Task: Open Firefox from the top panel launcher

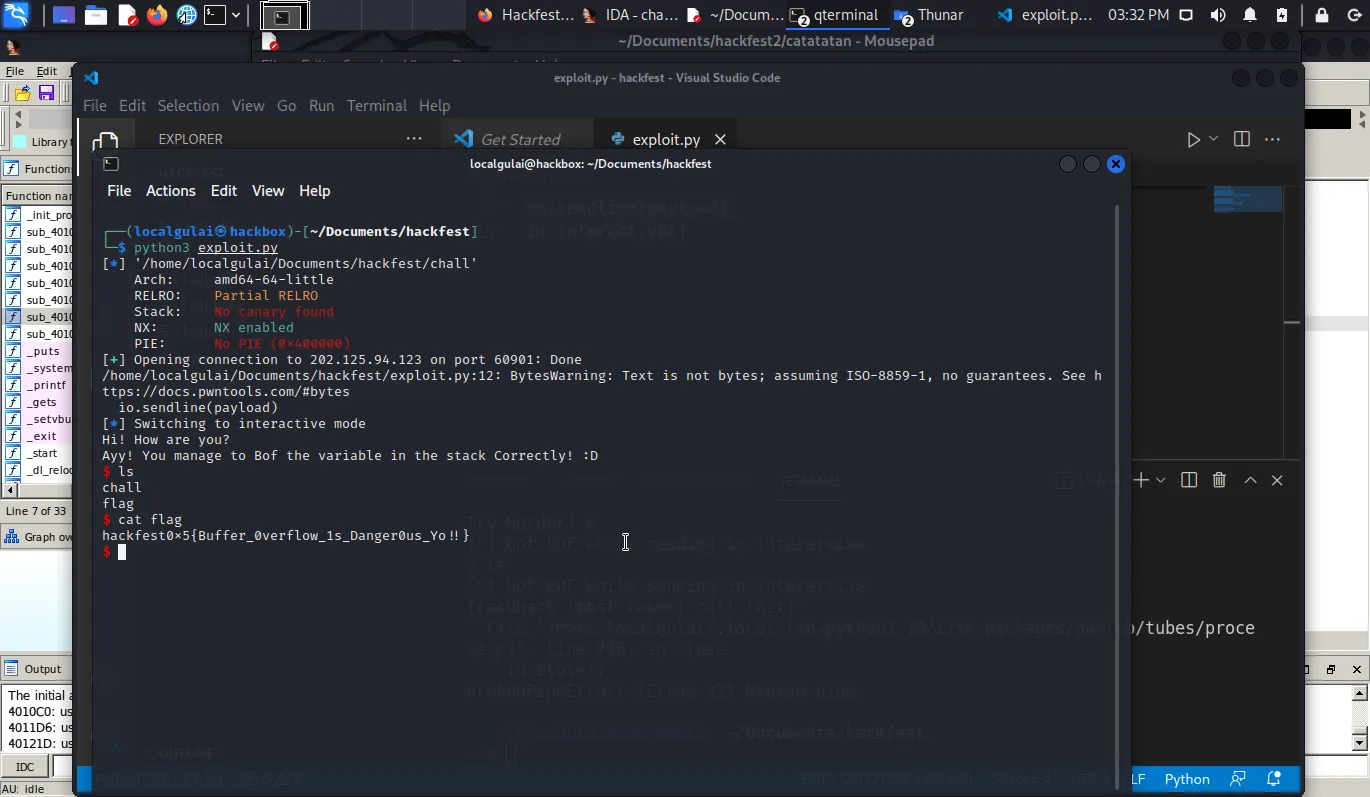Action: (x=157, y=15)
